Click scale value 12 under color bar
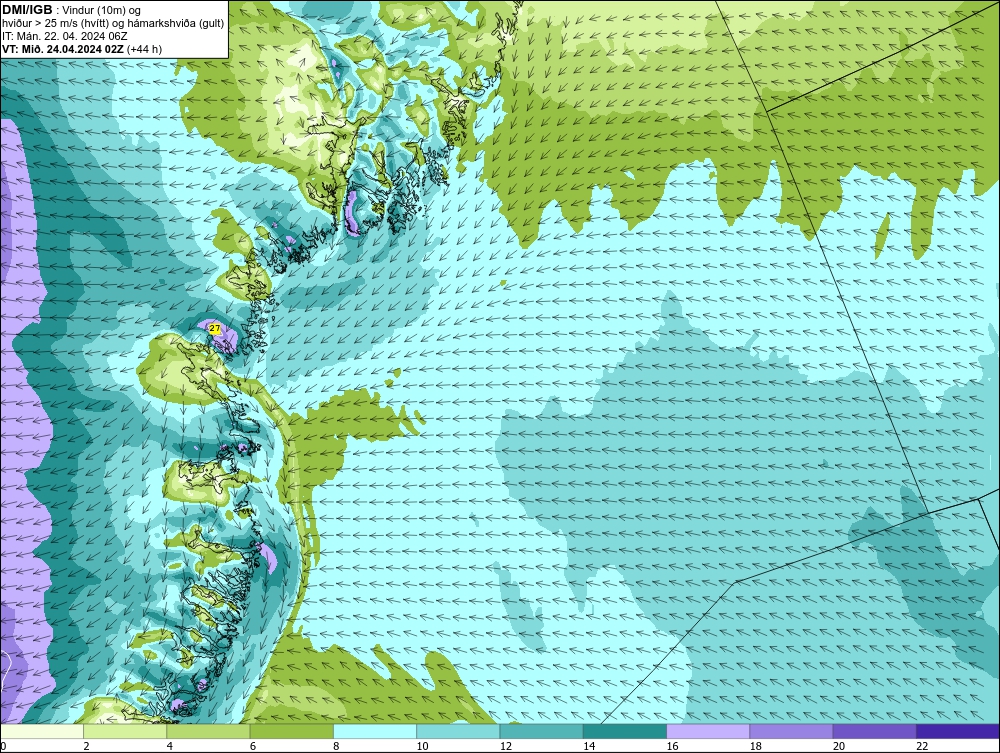Image resolution: width=1000 pixels, height=753 pixels. (x=506, y=746)
